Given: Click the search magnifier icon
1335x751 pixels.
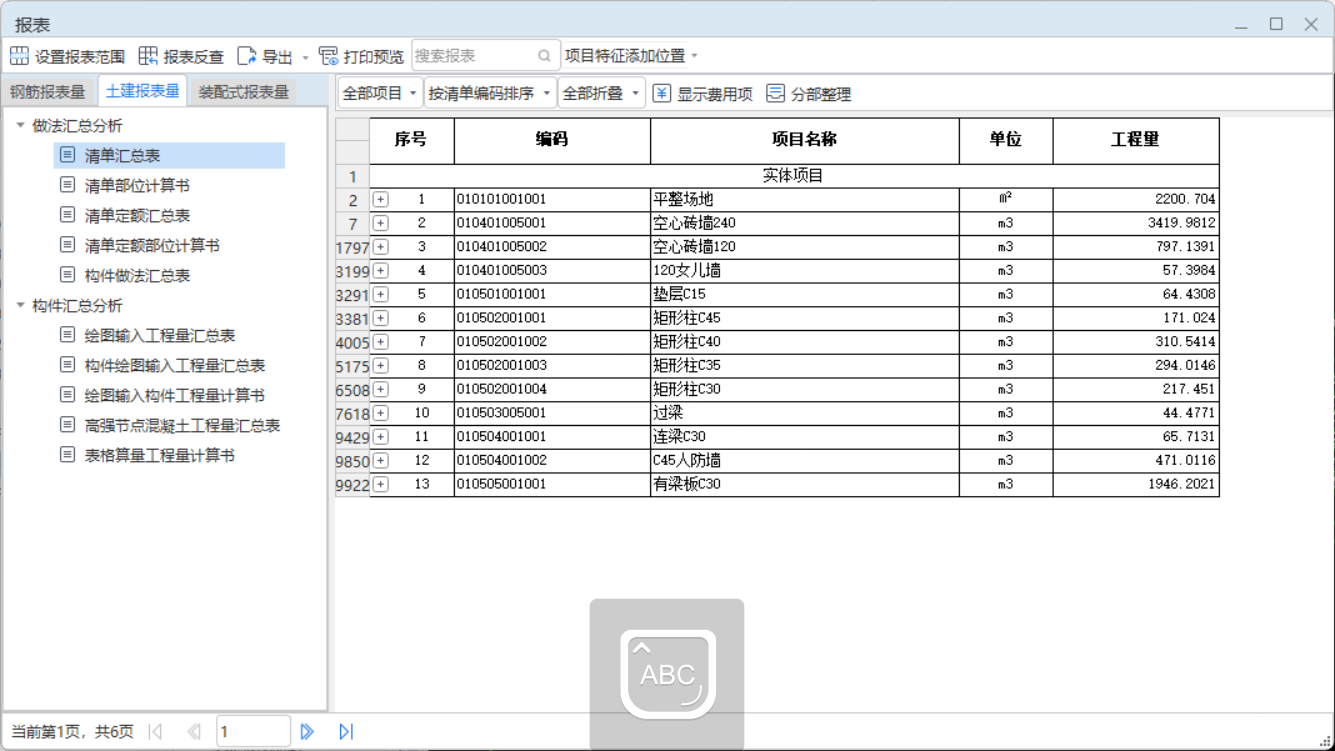Looking at the screenshot, I should (544, 56).
